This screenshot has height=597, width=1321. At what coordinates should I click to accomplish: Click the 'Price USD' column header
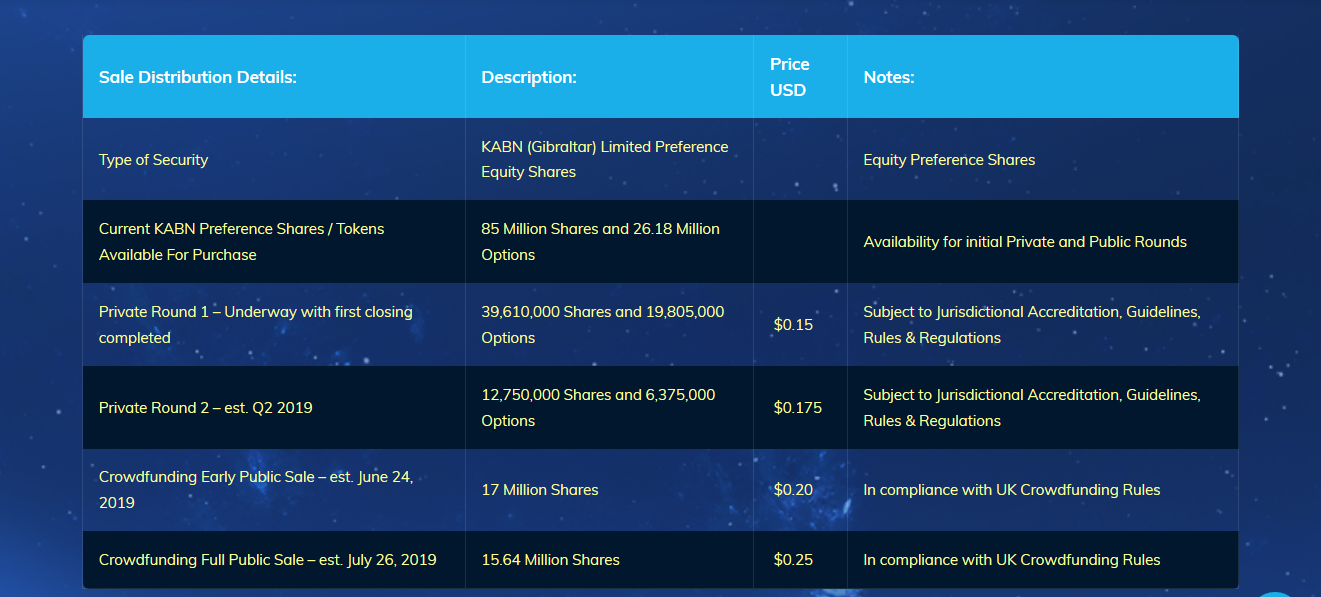[x=789, y=77]
